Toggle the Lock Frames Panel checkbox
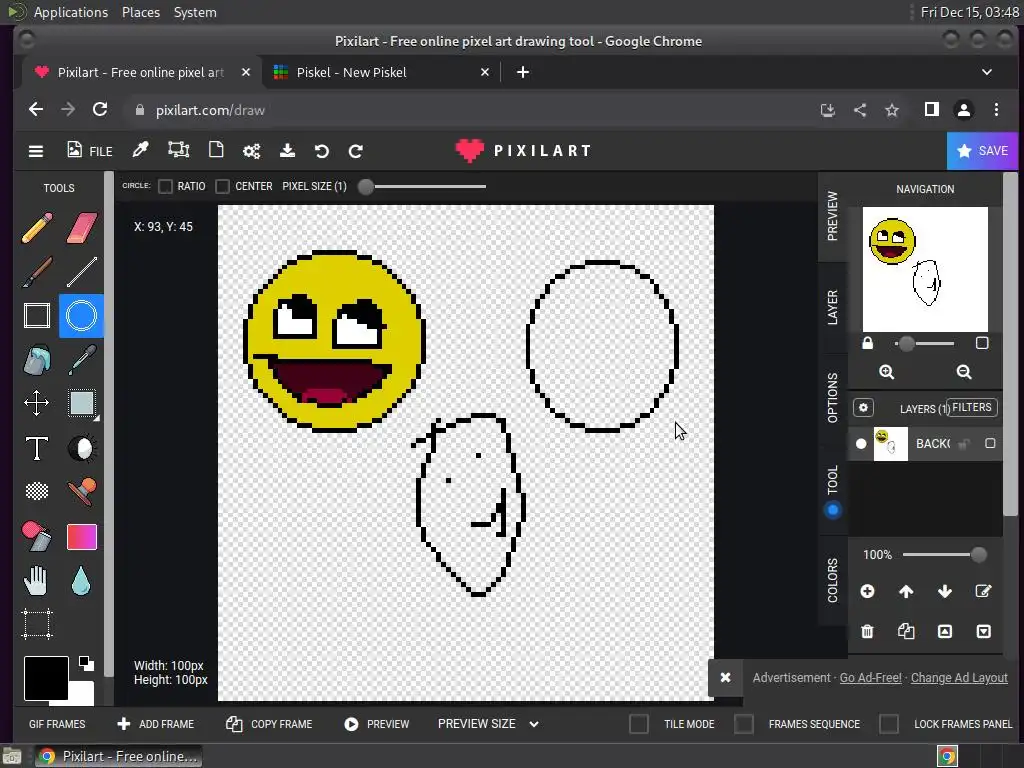Image resolution: width=1024 pixels, height=768 pixels. 889,724
